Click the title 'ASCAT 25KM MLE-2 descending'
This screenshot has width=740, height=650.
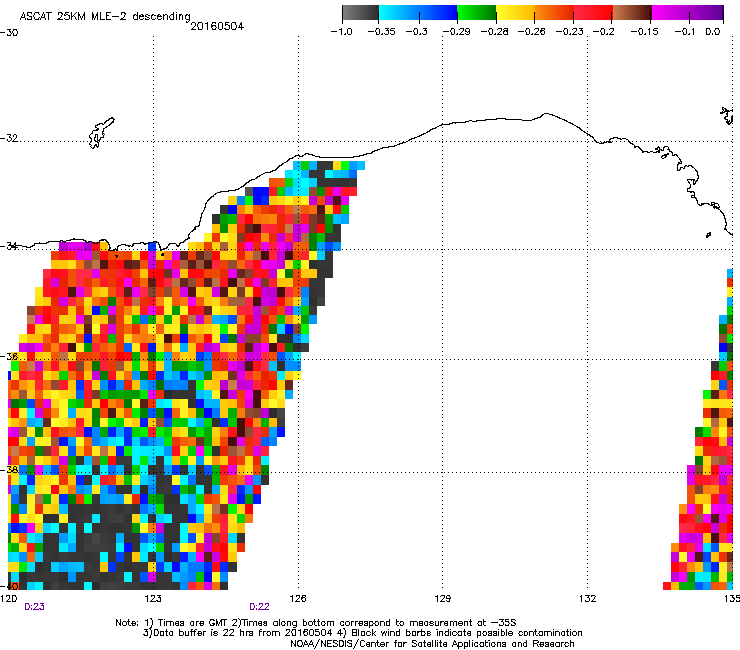point(105,17)
